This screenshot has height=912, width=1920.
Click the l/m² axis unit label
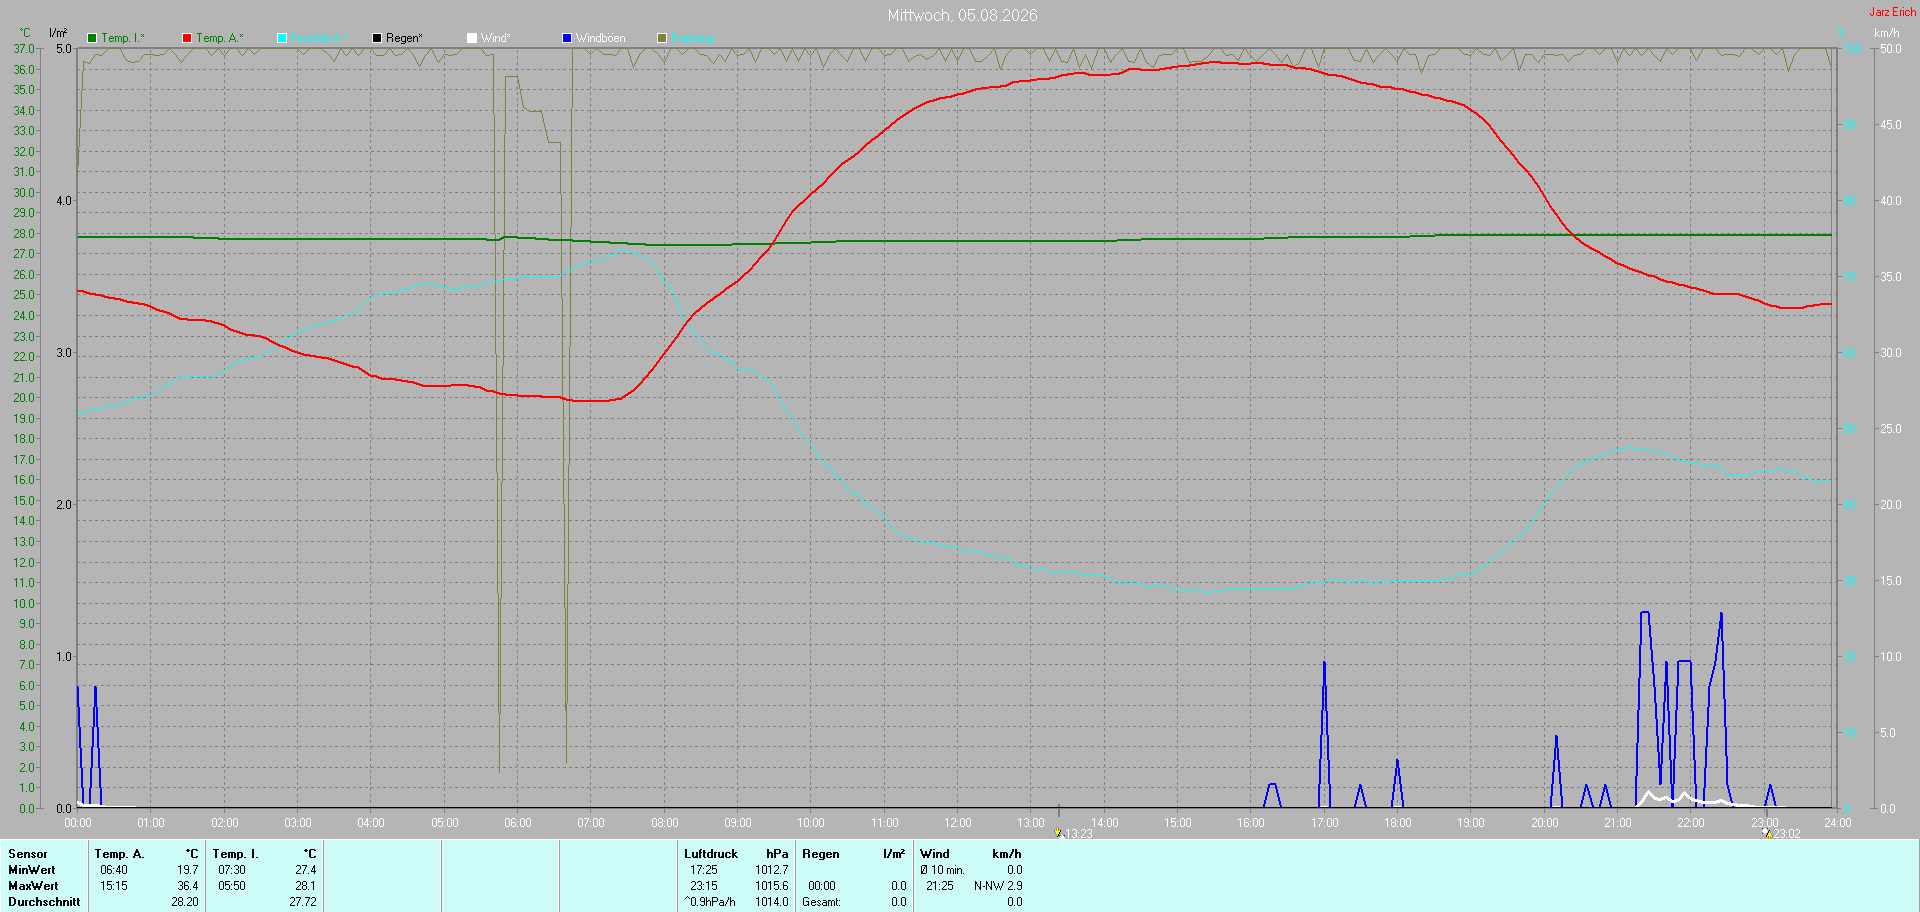click(x=58, y=33)
